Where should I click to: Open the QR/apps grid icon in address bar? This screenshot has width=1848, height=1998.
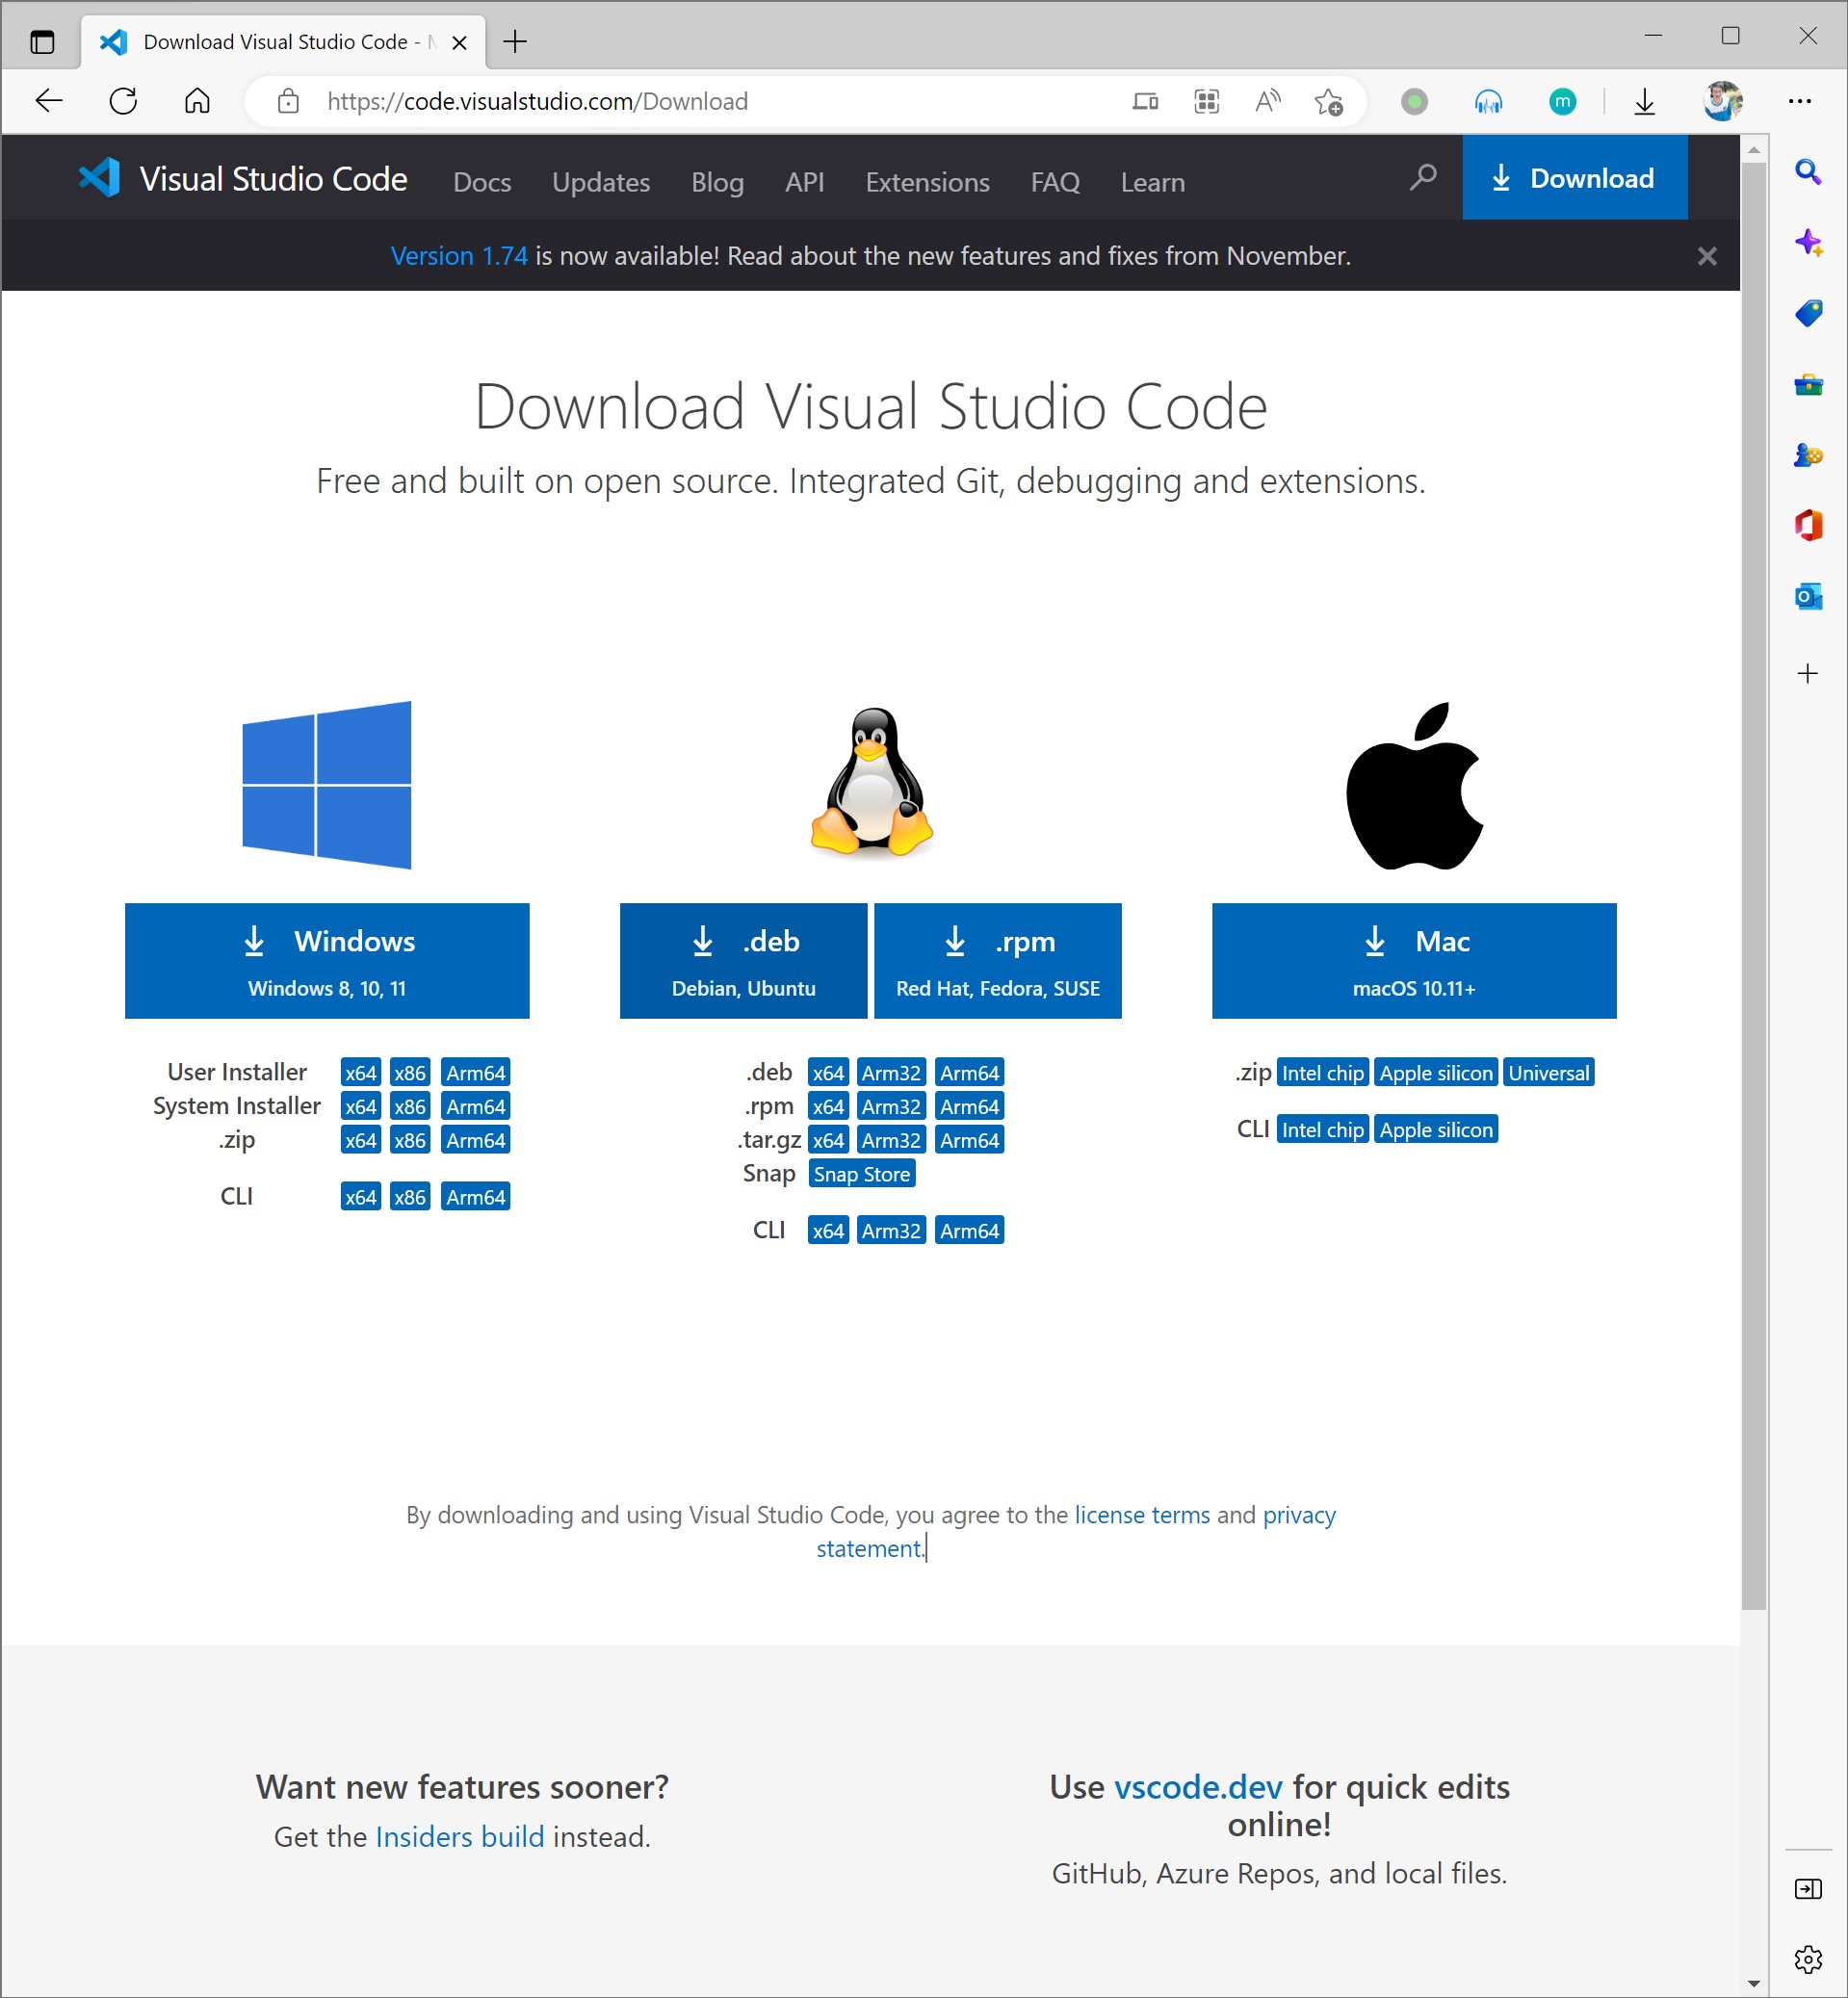pos(1207,101)
